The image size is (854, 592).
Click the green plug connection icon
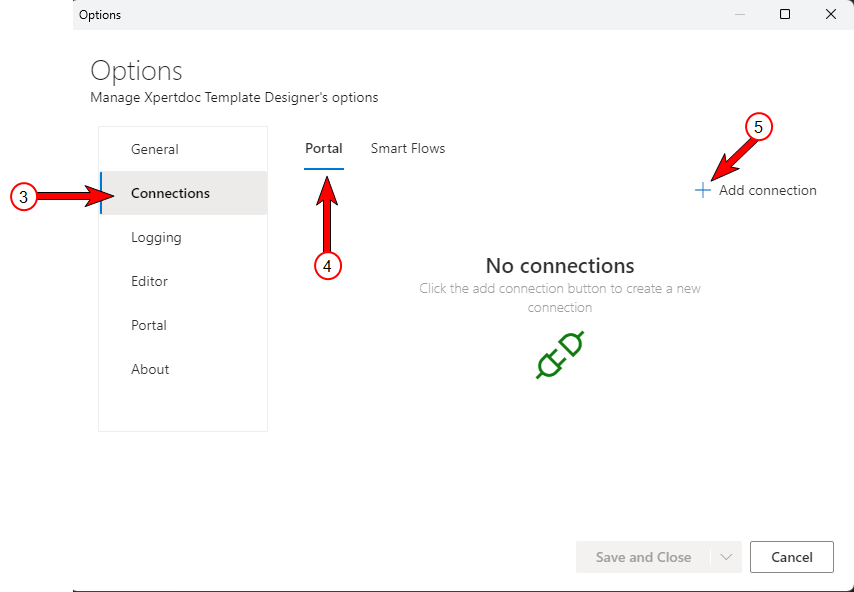click(560, 355)
